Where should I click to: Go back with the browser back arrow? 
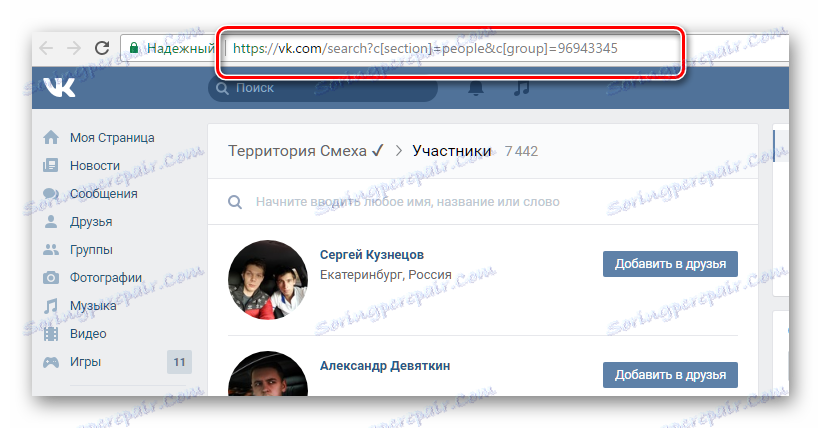(x=46, y=49)
